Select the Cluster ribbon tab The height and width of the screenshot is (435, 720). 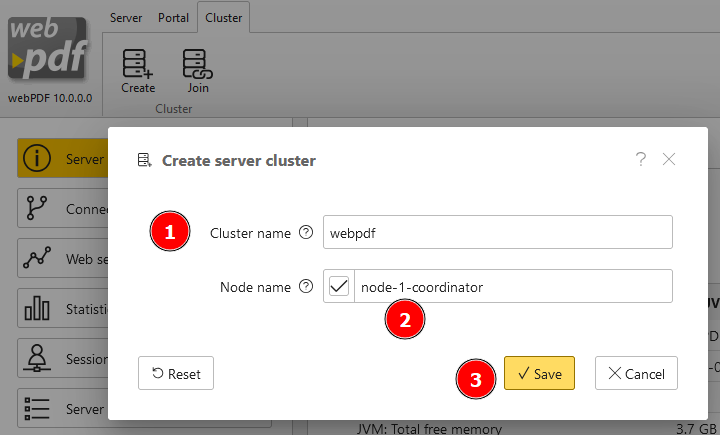[224, 18]
